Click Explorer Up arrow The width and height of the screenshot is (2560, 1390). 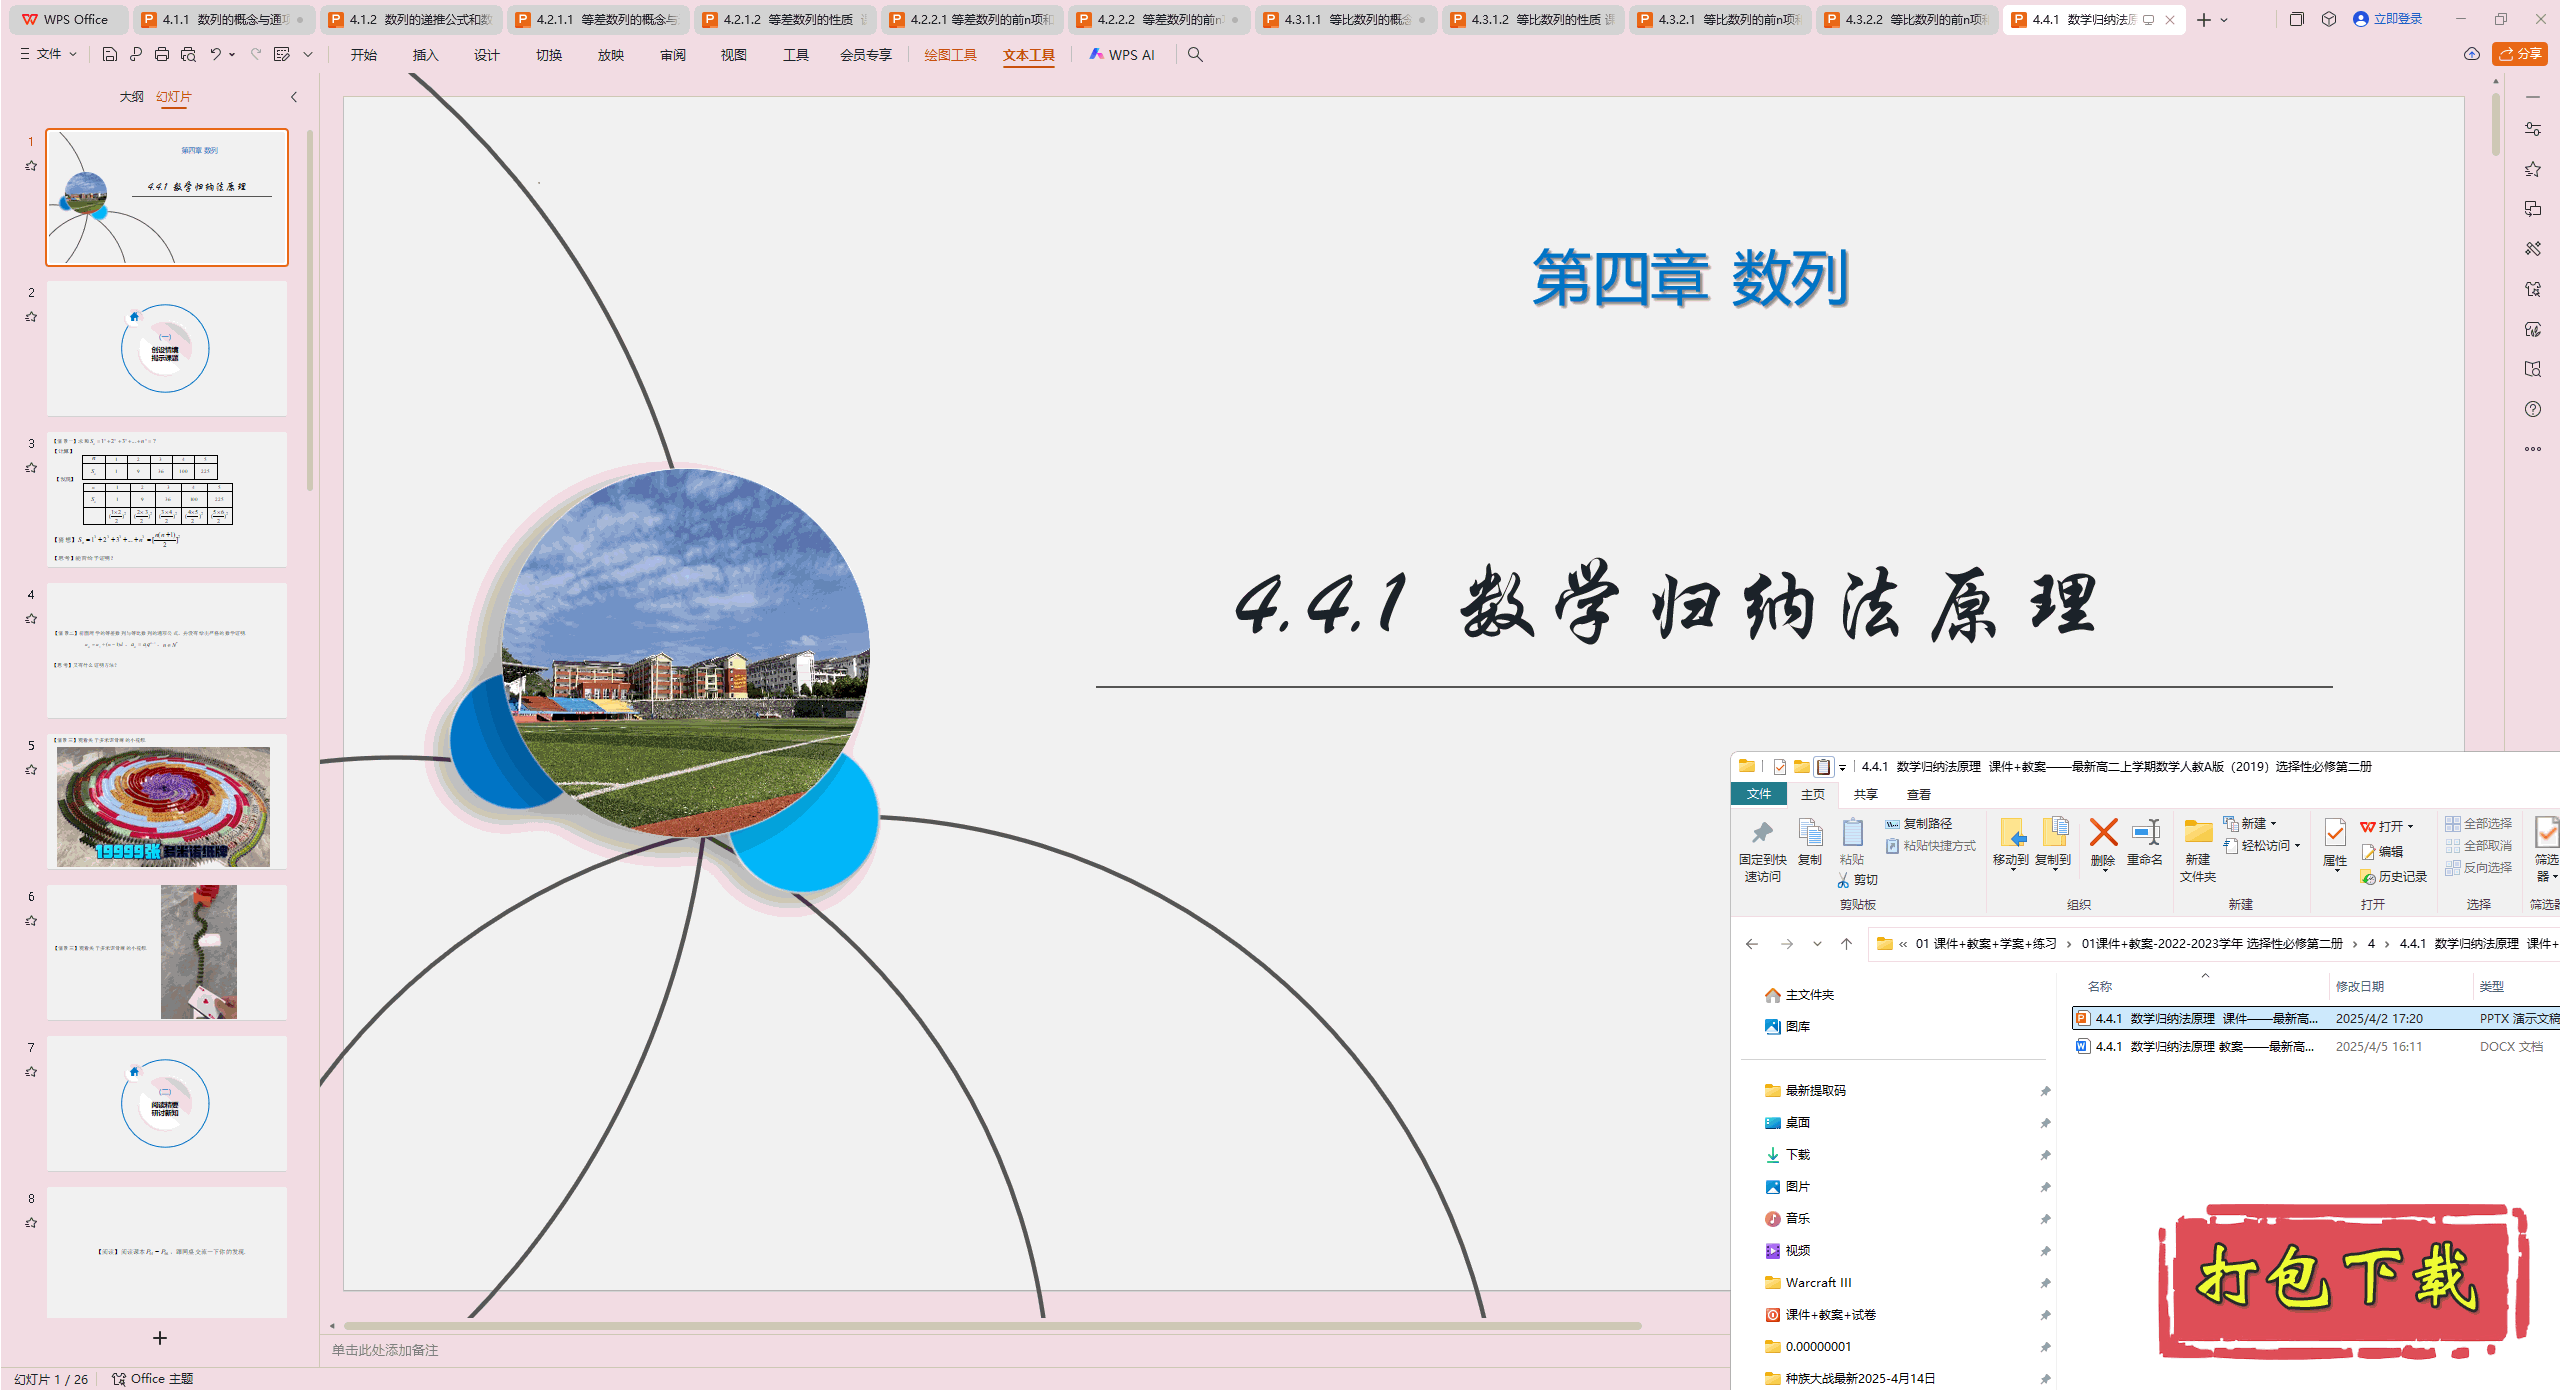(1846, 944)
